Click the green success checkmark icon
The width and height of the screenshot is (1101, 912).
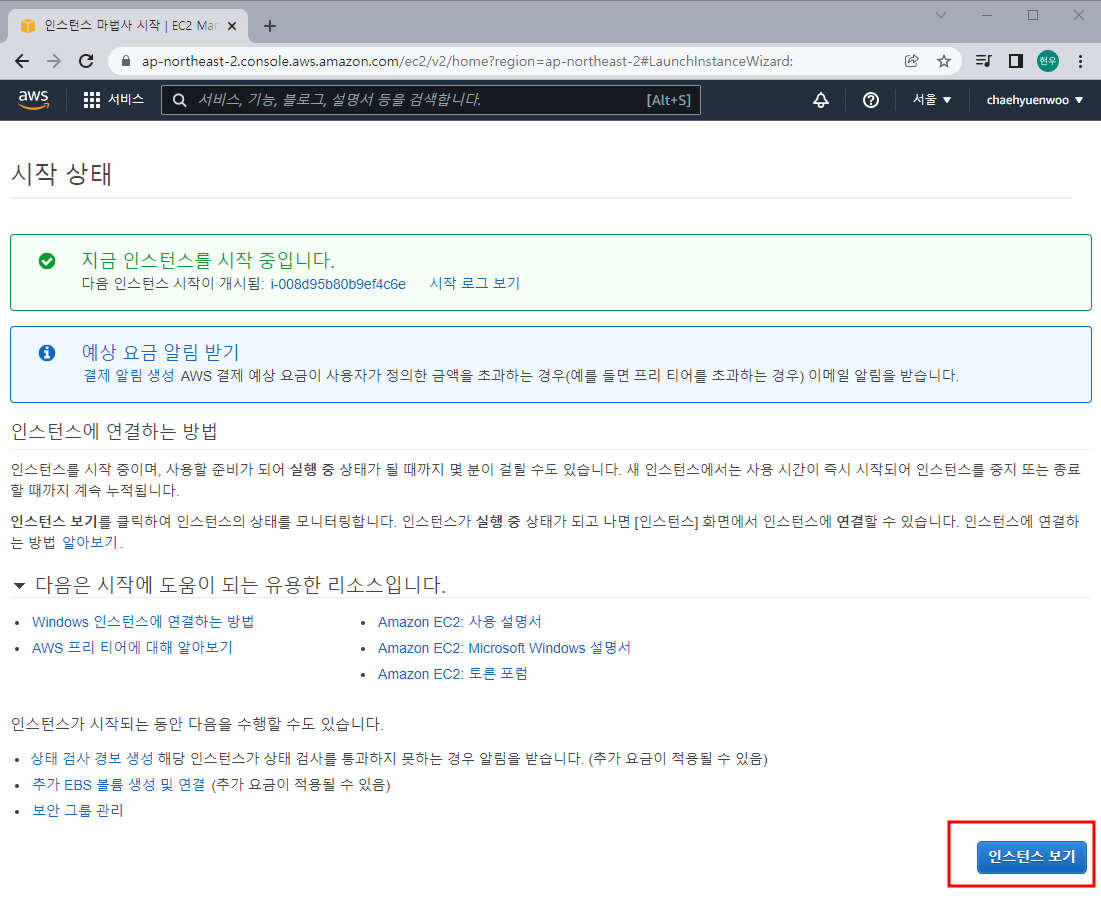point(47,262)
